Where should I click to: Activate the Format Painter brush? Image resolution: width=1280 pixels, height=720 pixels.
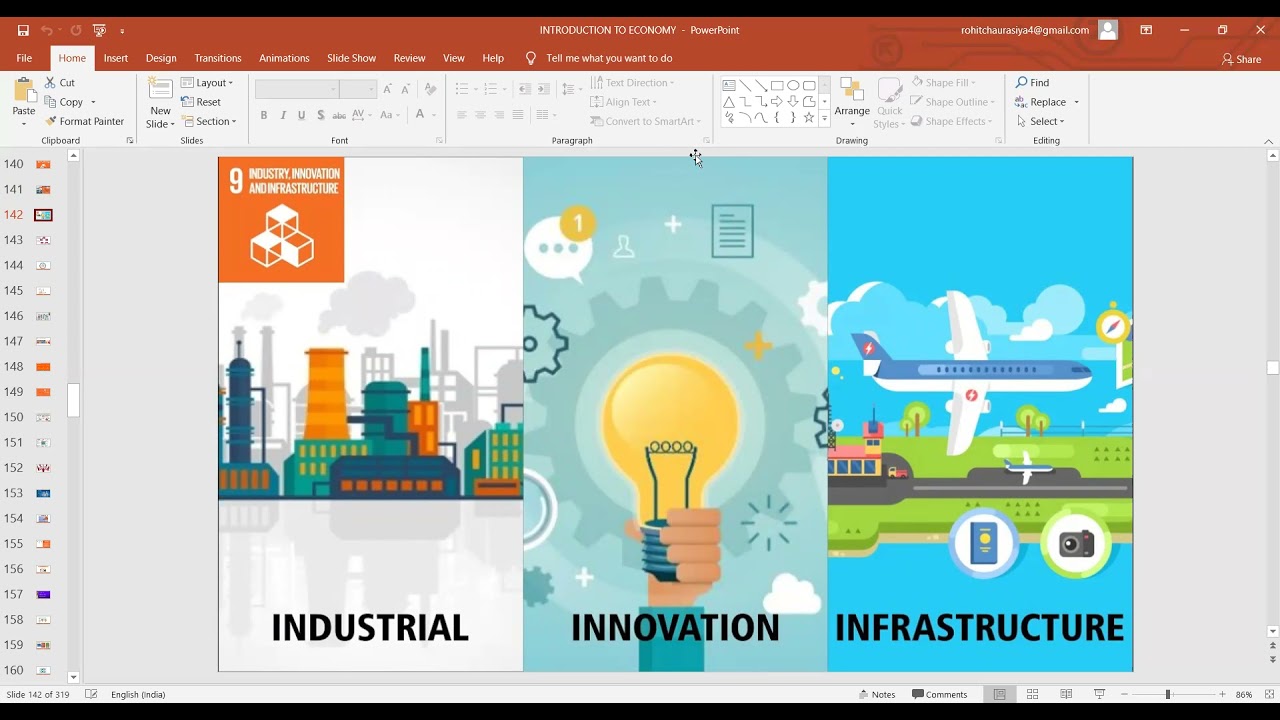point(84,121)
